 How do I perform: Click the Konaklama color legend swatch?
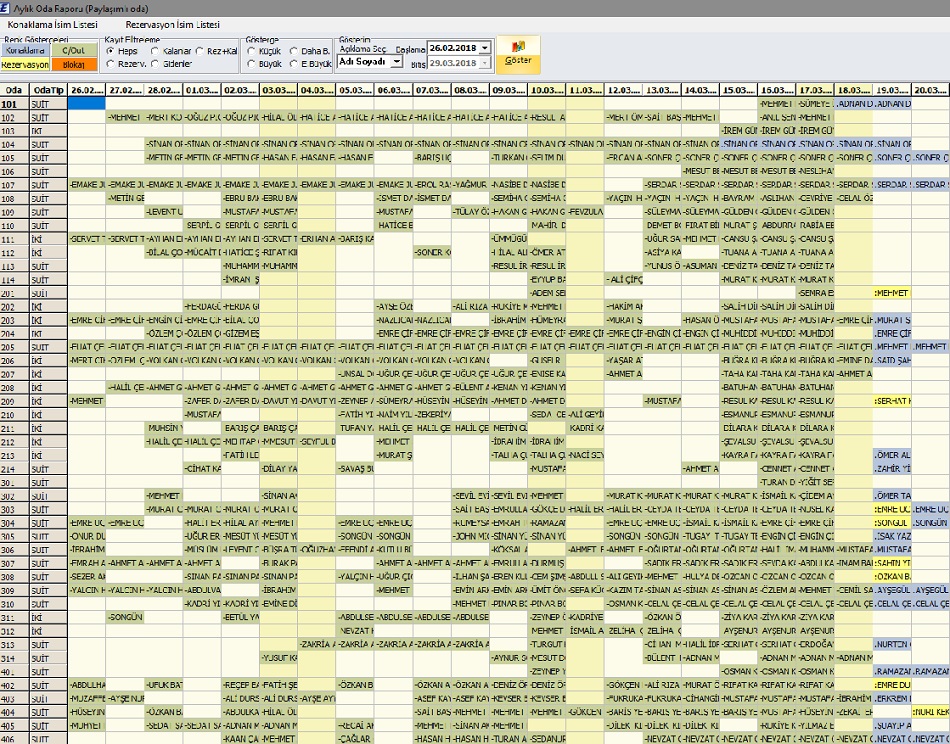click(25, 50)
